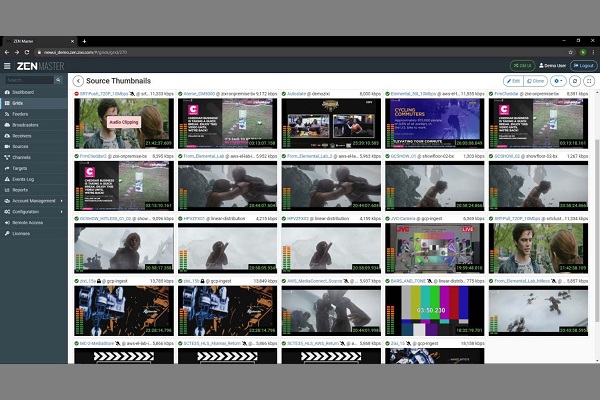
Task: Click red error status icon on SRT-Push_720P
Action: [x=77, y=94]
